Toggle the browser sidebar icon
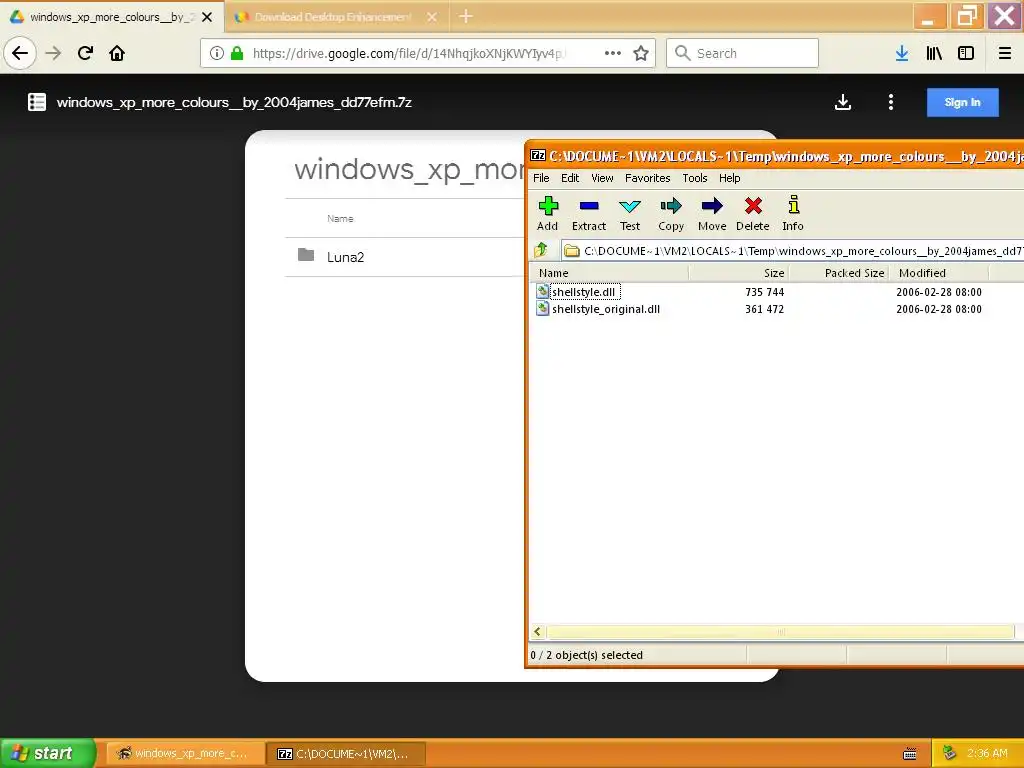Viewport: 1024px width, 768px height. (x=966, y=54)
